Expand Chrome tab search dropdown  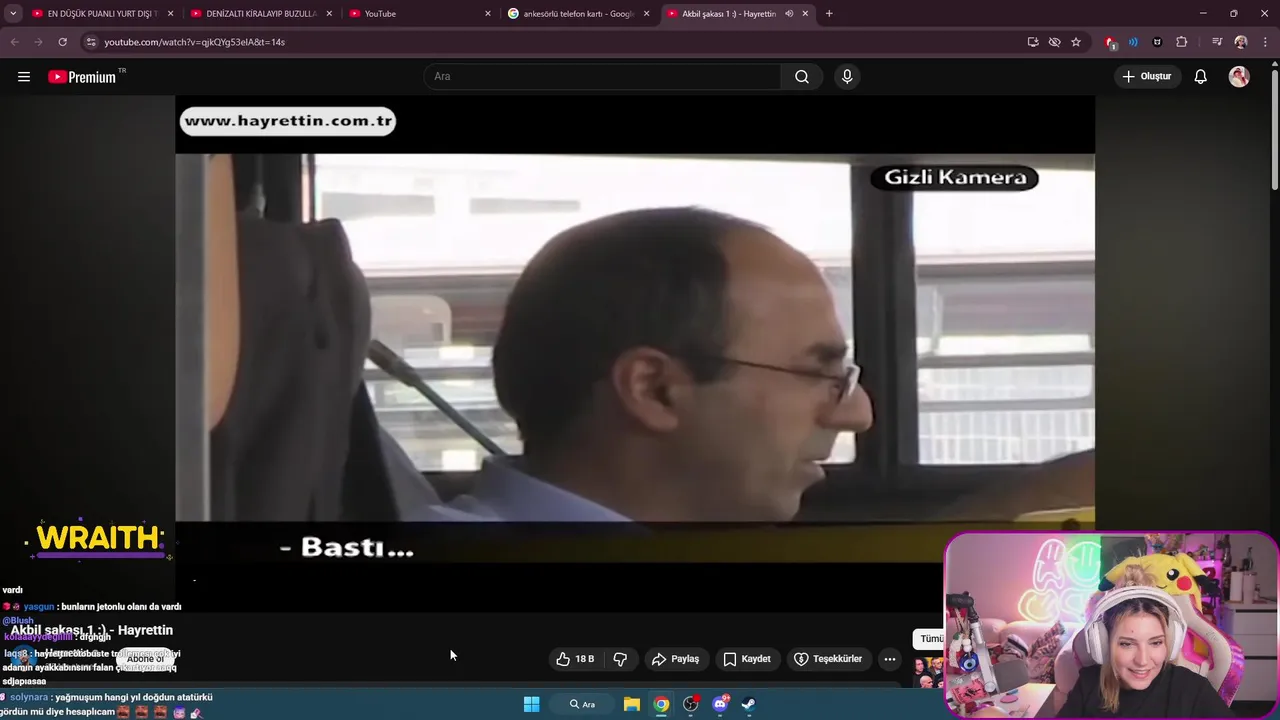point(13,14)
